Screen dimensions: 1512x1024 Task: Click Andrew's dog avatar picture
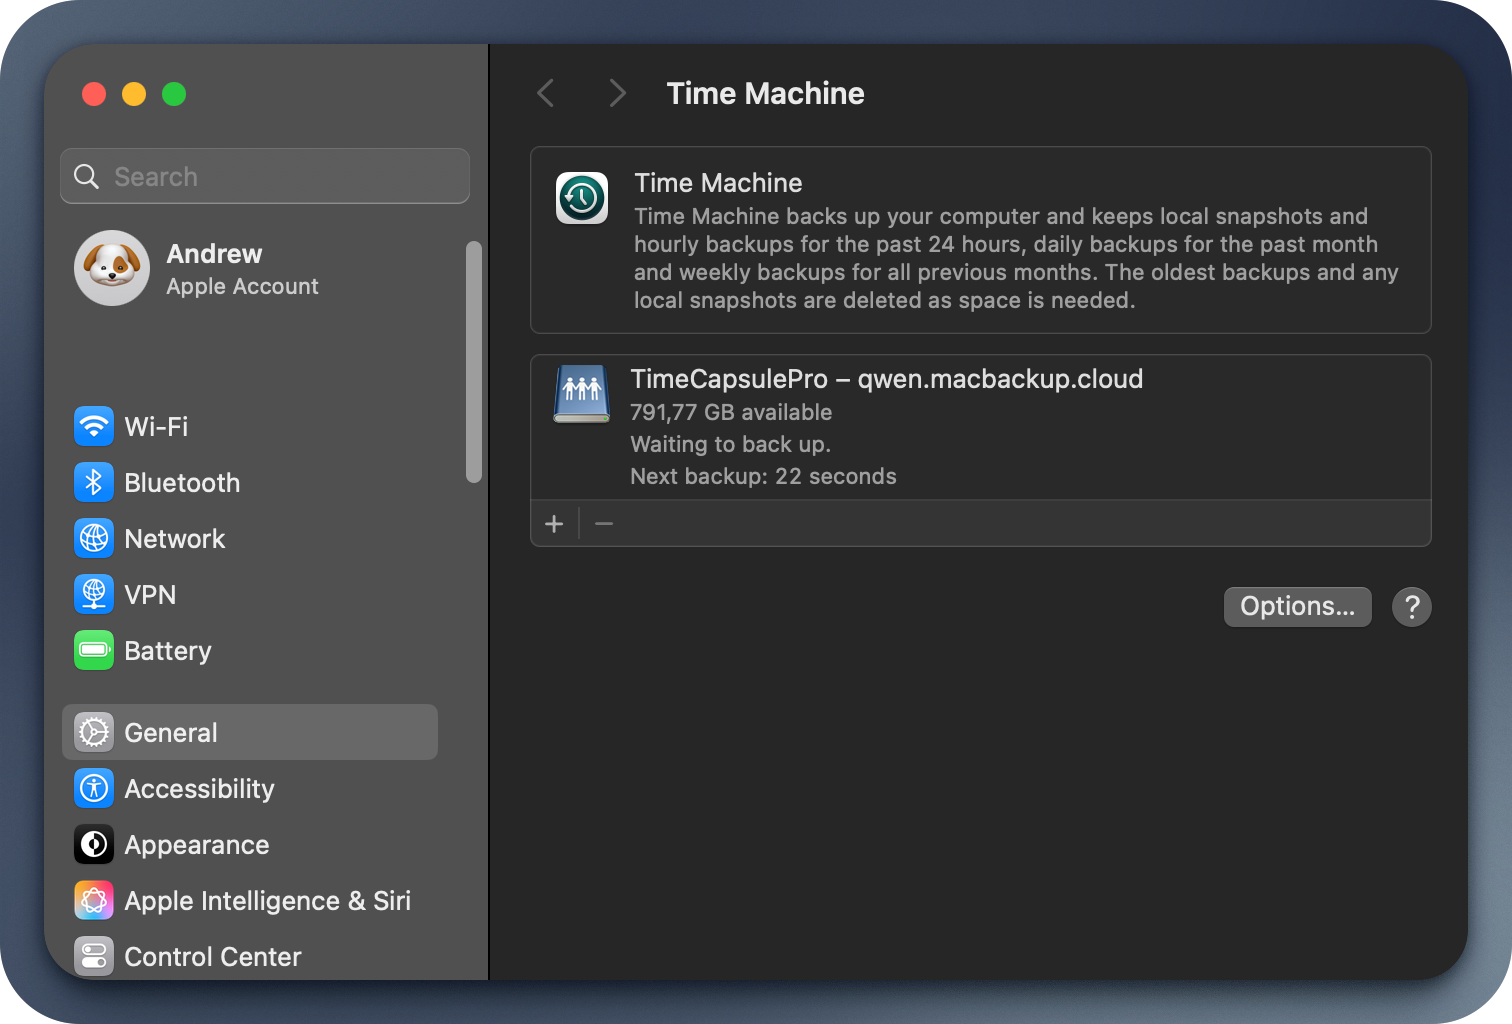[112, 268]
